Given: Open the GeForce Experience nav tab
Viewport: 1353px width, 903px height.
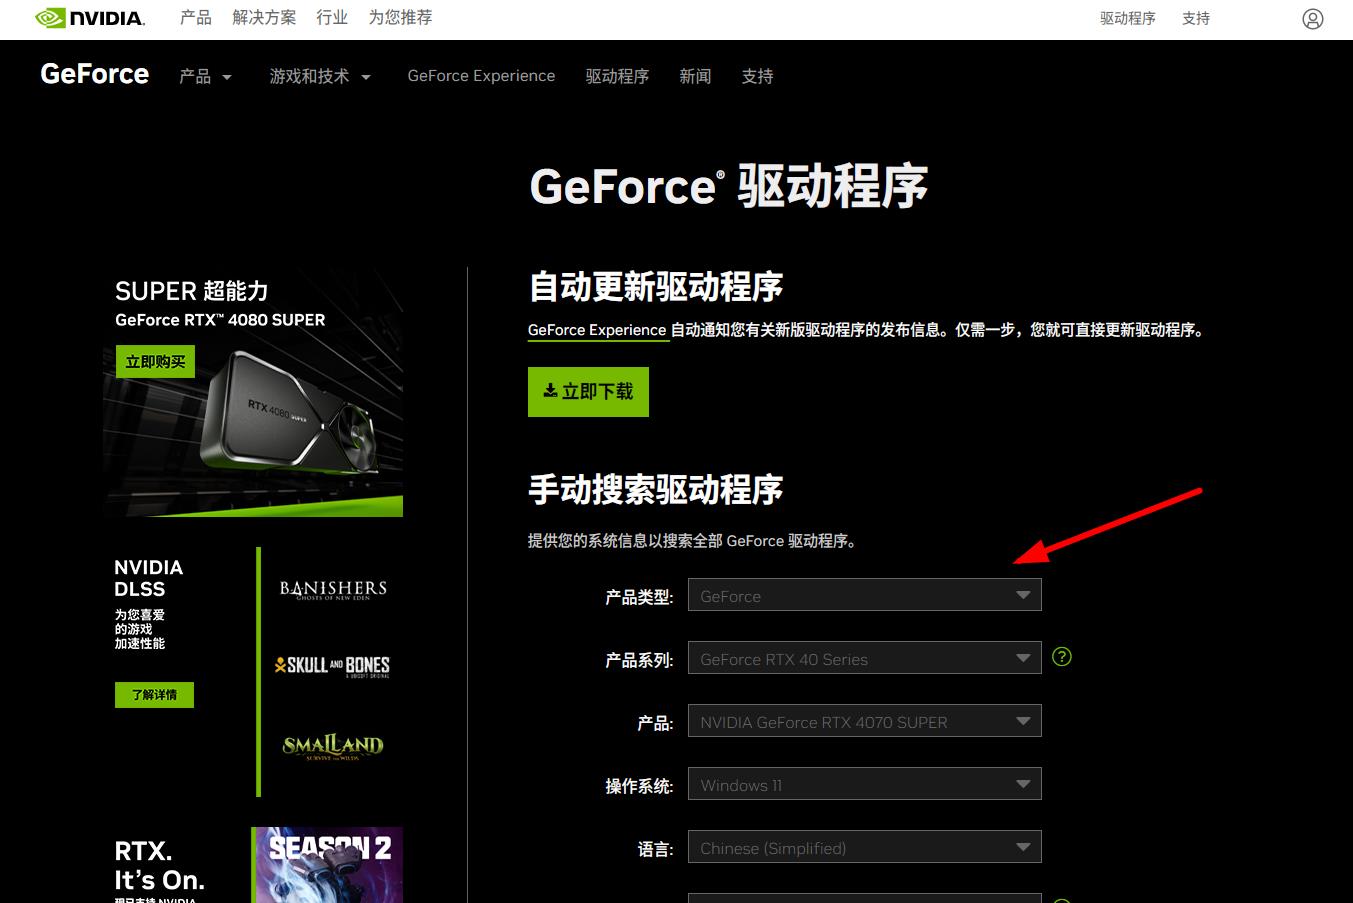Looking at the screenshot, I should tap(481, 76).
